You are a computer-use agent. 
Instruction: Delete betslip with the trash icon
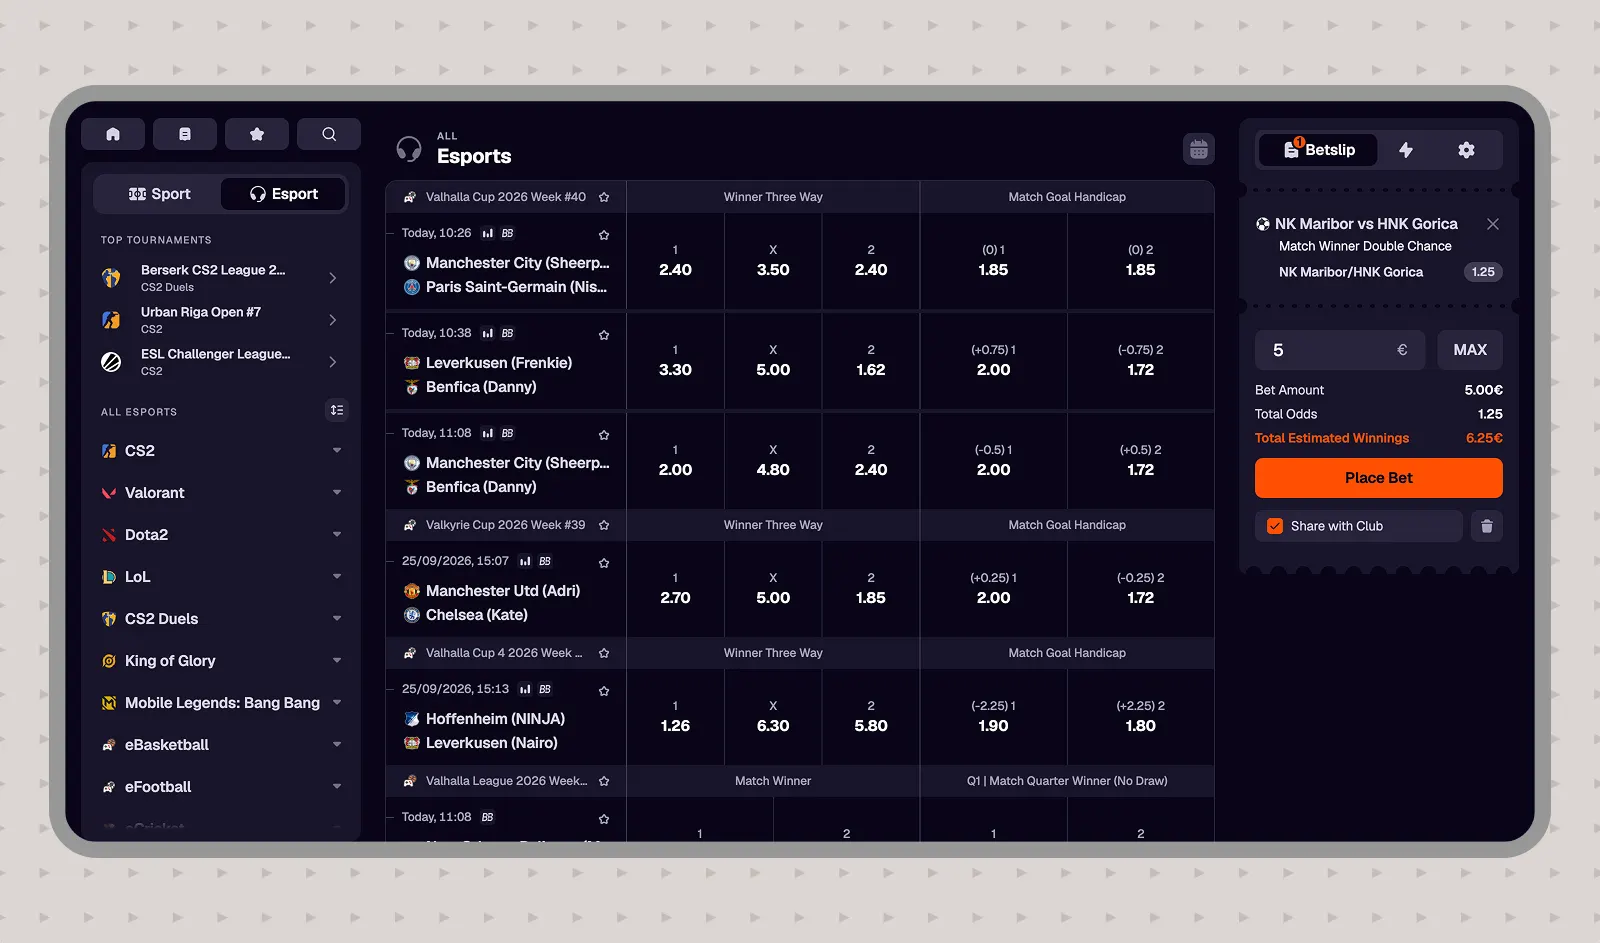click(x=1487, y=526)
